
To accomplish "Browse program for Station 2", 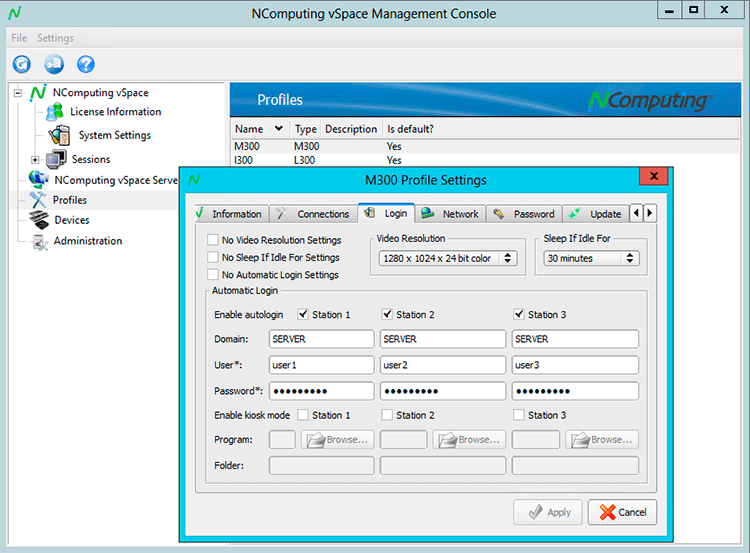I will (469, 440).
